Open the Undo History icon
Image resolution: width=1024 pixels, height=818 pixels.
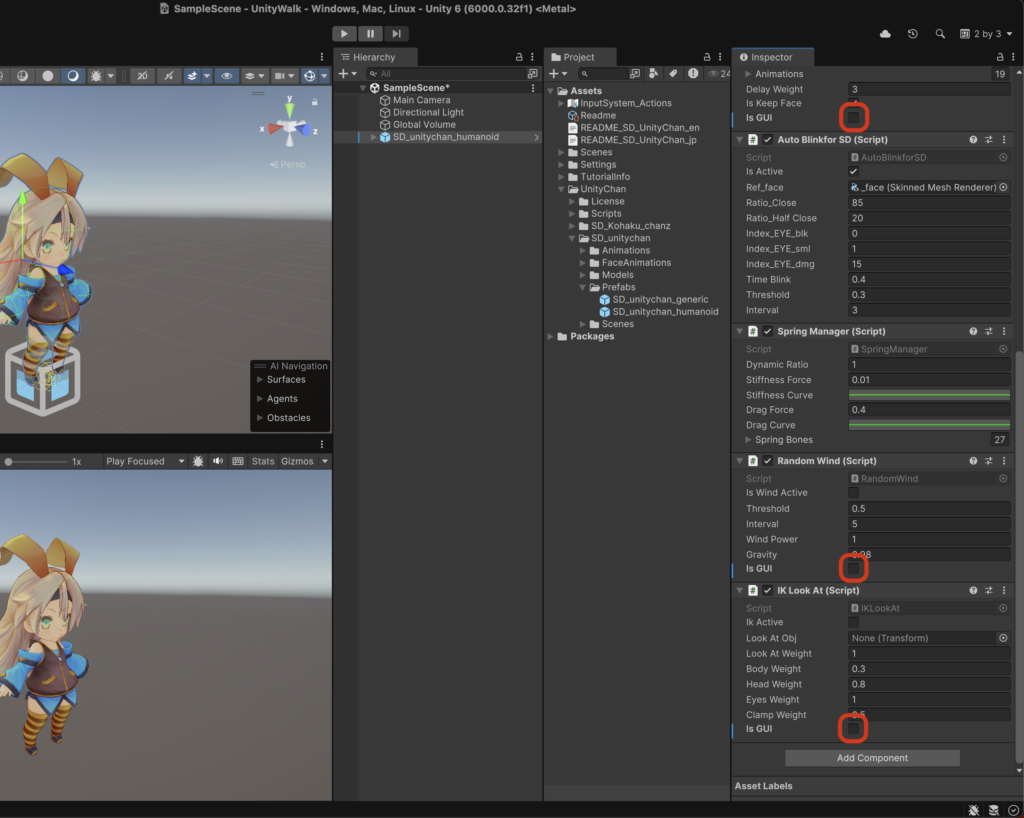(x=913, y=34)
